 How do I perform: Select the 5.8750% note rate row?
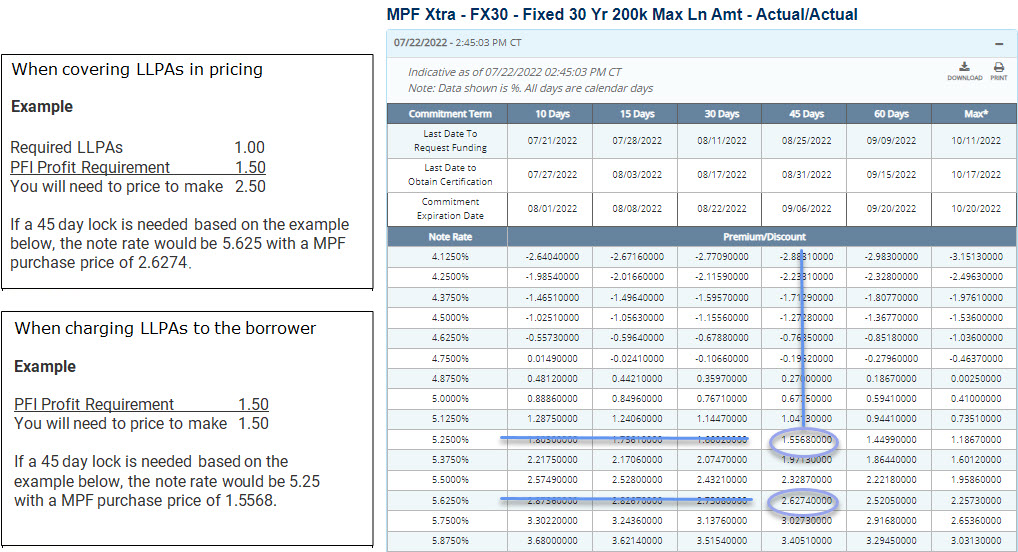(702, 541)
